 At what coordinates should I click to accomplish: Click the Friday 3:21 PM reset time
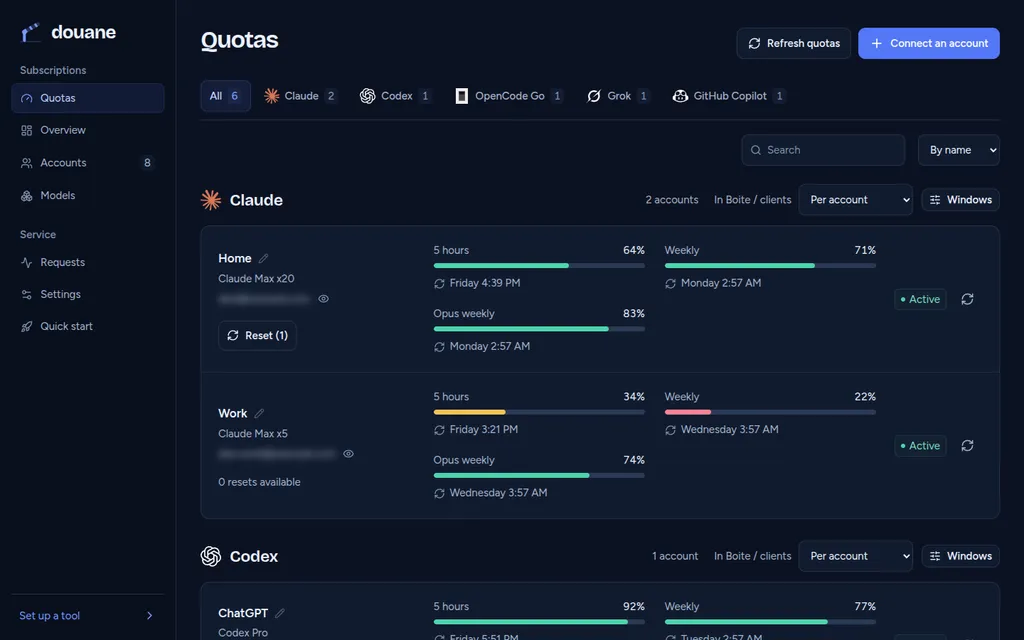click(x=483, y=429)
